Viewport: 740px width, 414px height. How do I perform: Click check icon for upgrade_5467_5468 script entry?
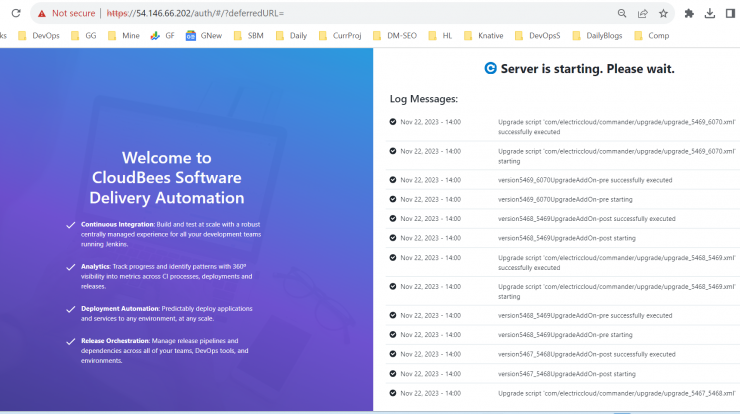(x=393, y=393)
